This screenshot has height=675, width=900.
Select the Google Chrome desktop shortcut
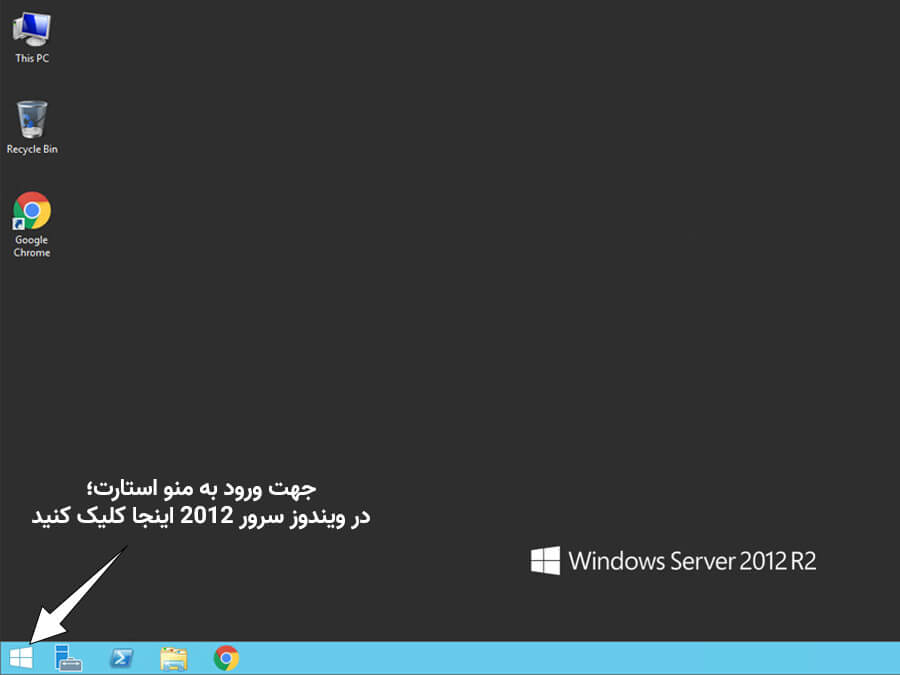point(32,211)
